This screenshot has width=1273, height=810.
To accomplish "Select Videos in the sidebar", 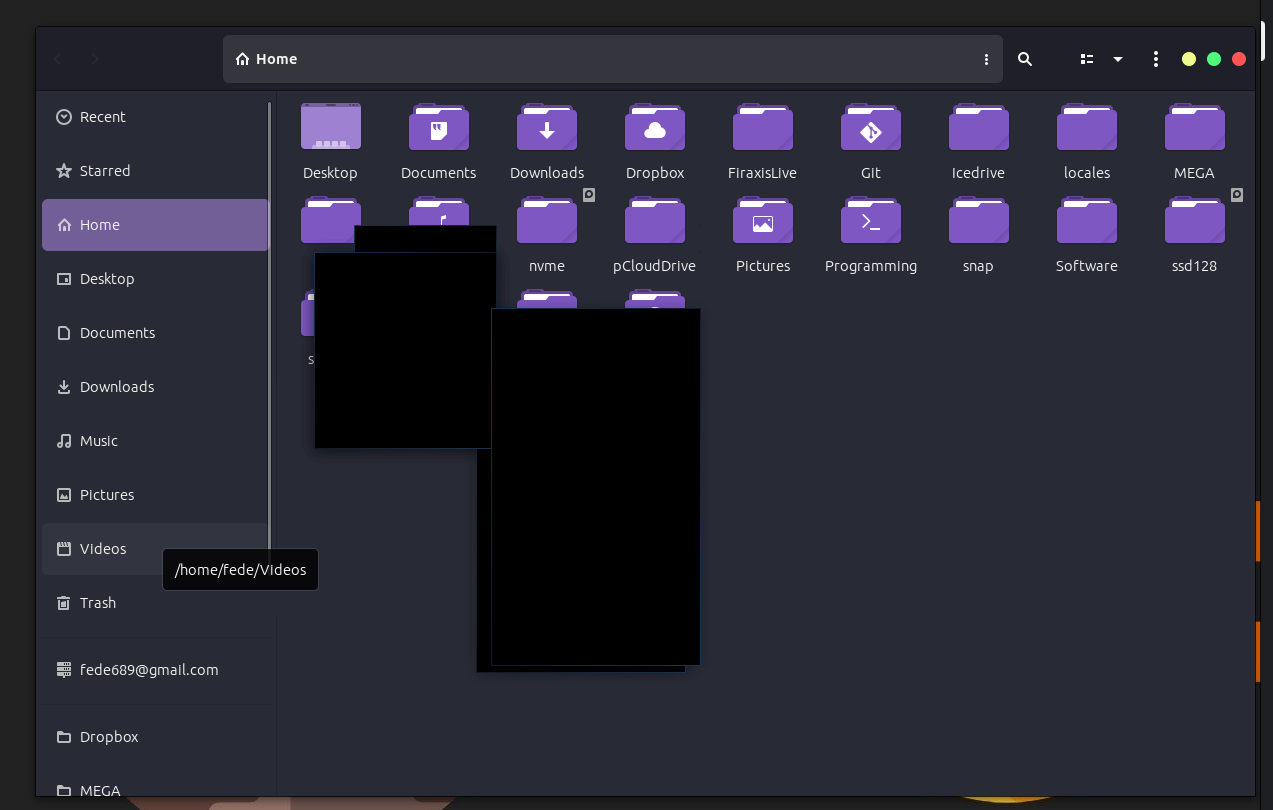I will pos(103,548).
